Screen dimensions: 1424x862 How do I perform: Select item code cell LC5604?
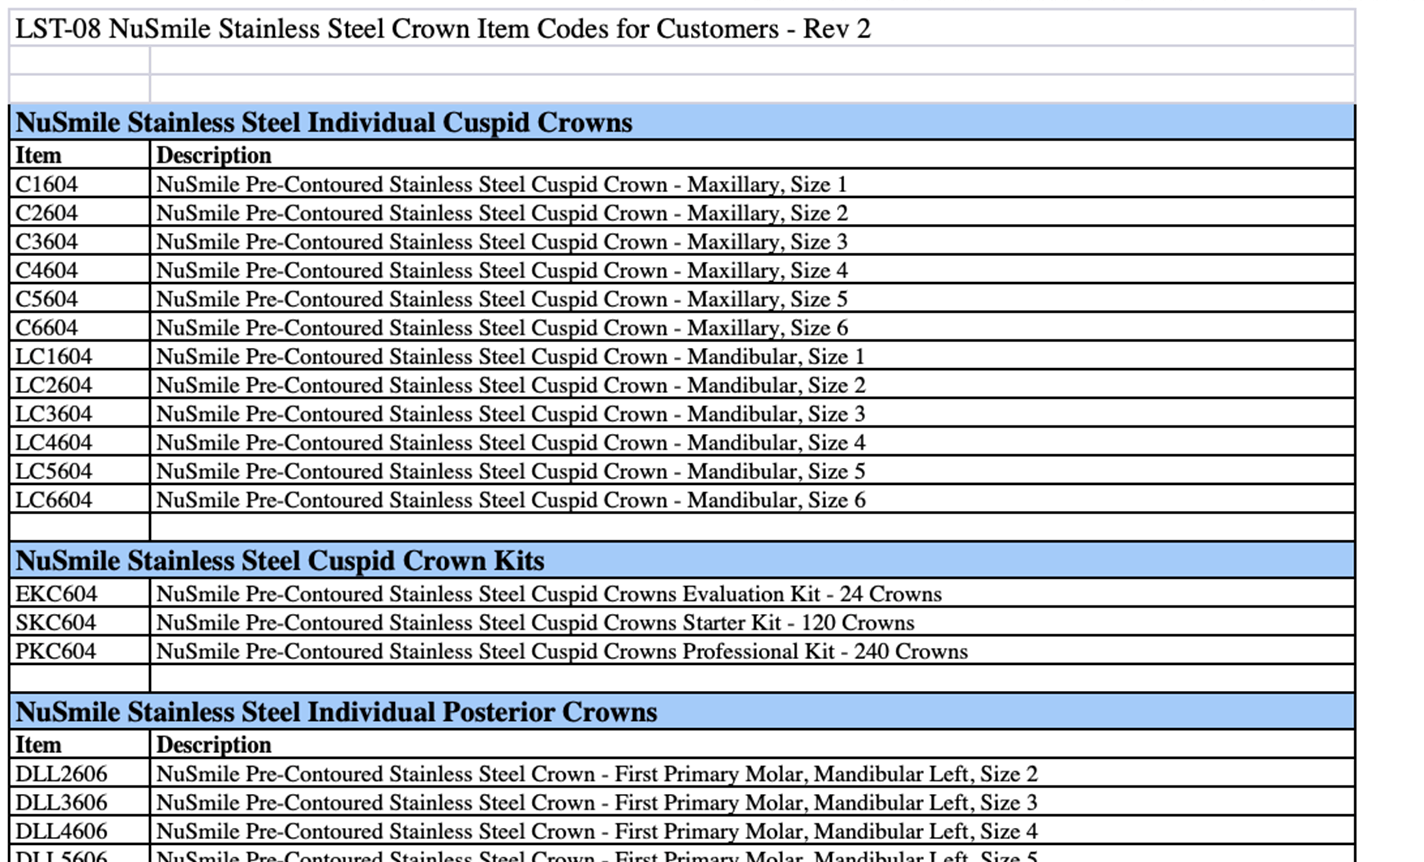pyautogui.click(x=79, y=471)
